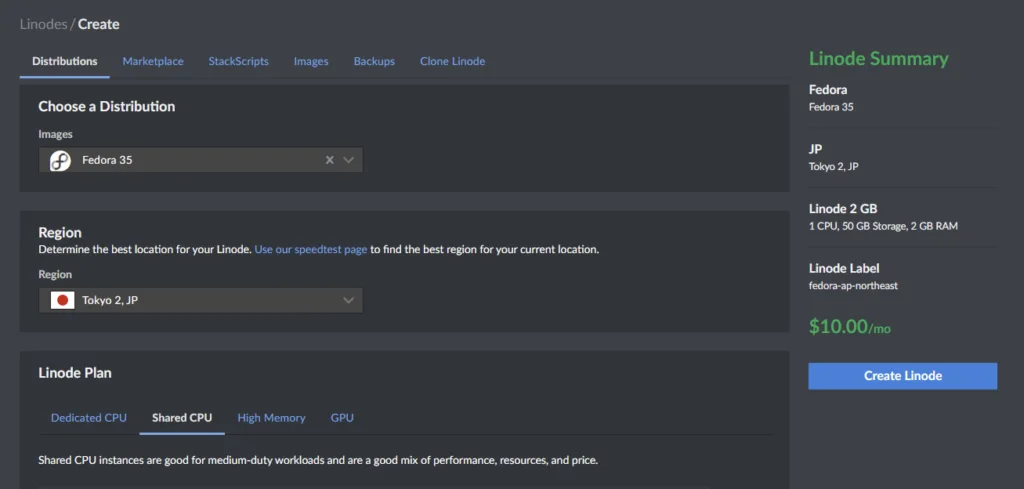Open the Fedora 35 images combo box
This screenshot has height=489, width=1024.
click(x=190, y=160)
